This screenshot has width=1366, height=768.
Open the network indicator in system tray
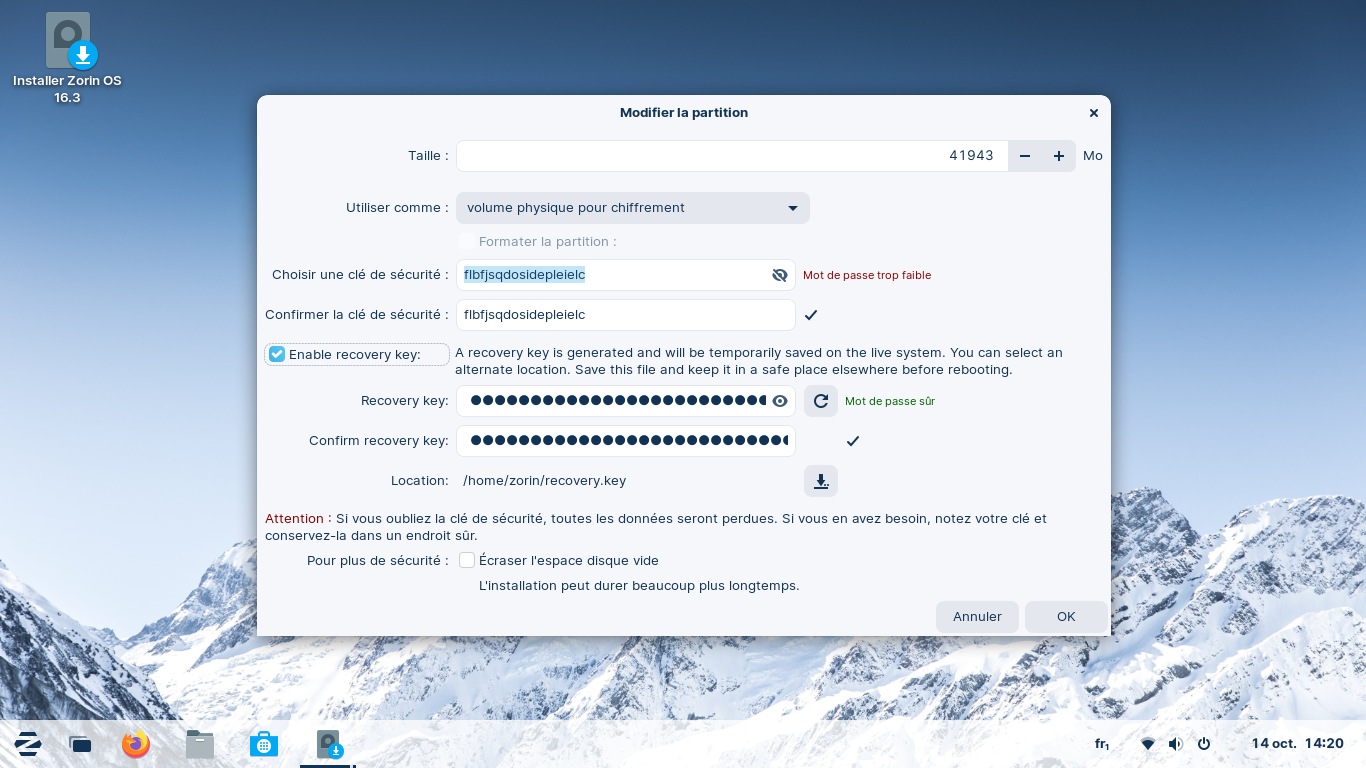(1148, 744)
